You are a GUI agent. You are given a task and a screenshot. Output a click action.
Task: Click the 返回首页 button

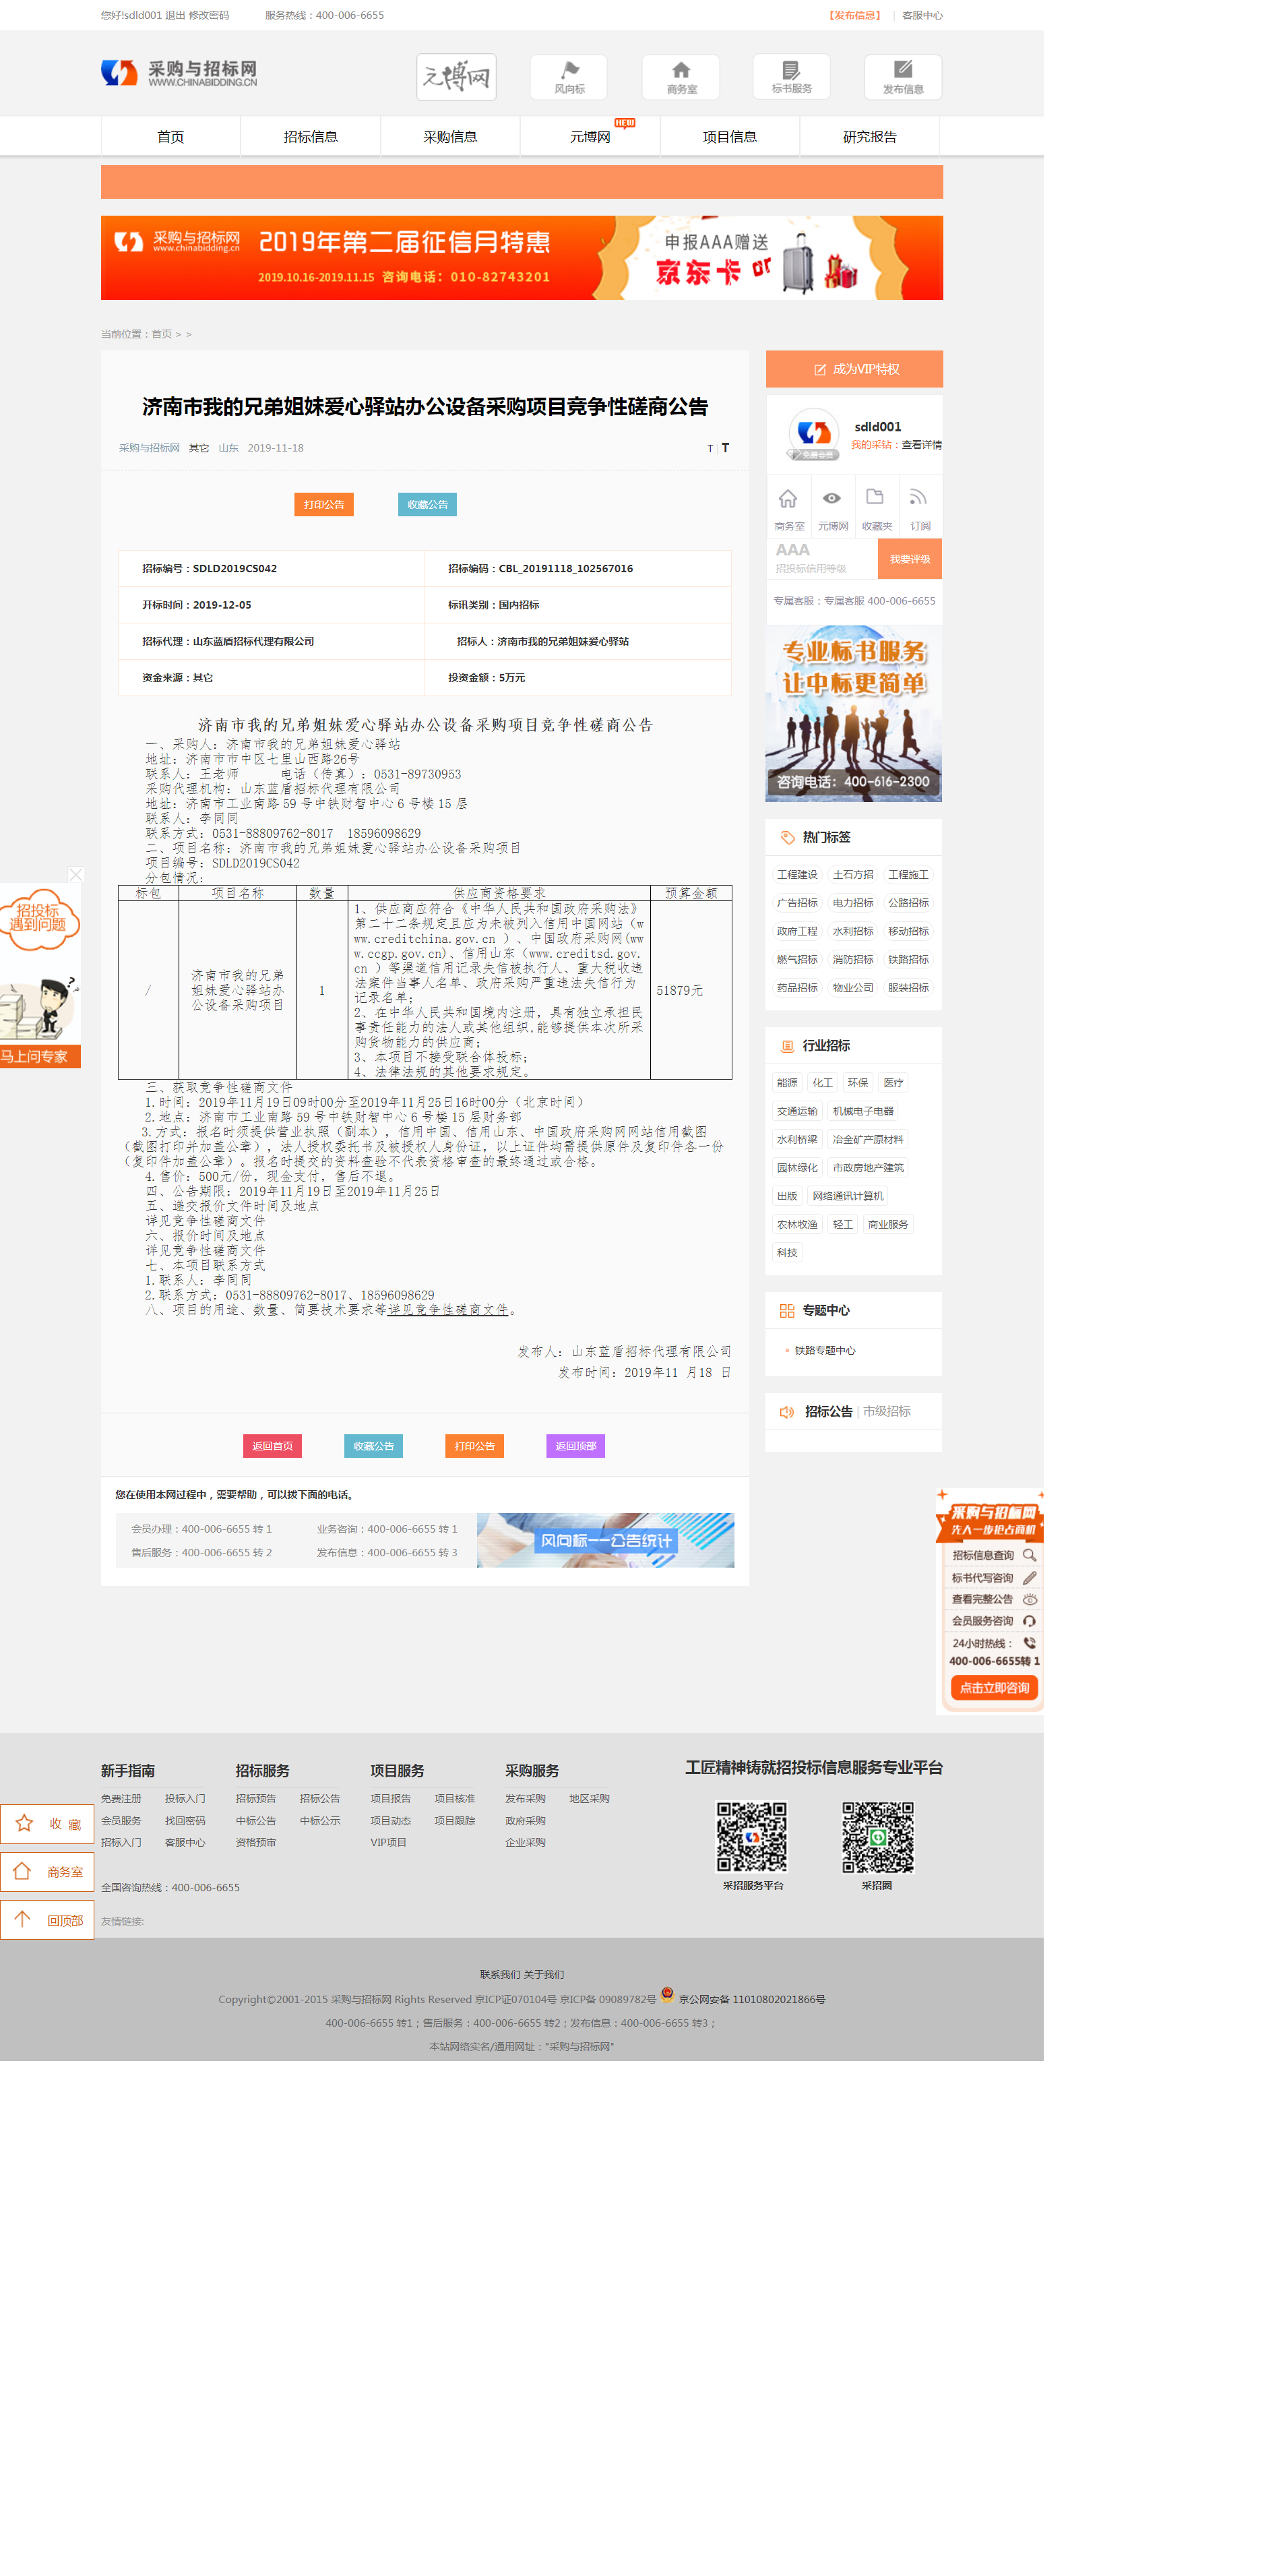pyautogui.click(x=272, y=1446)
